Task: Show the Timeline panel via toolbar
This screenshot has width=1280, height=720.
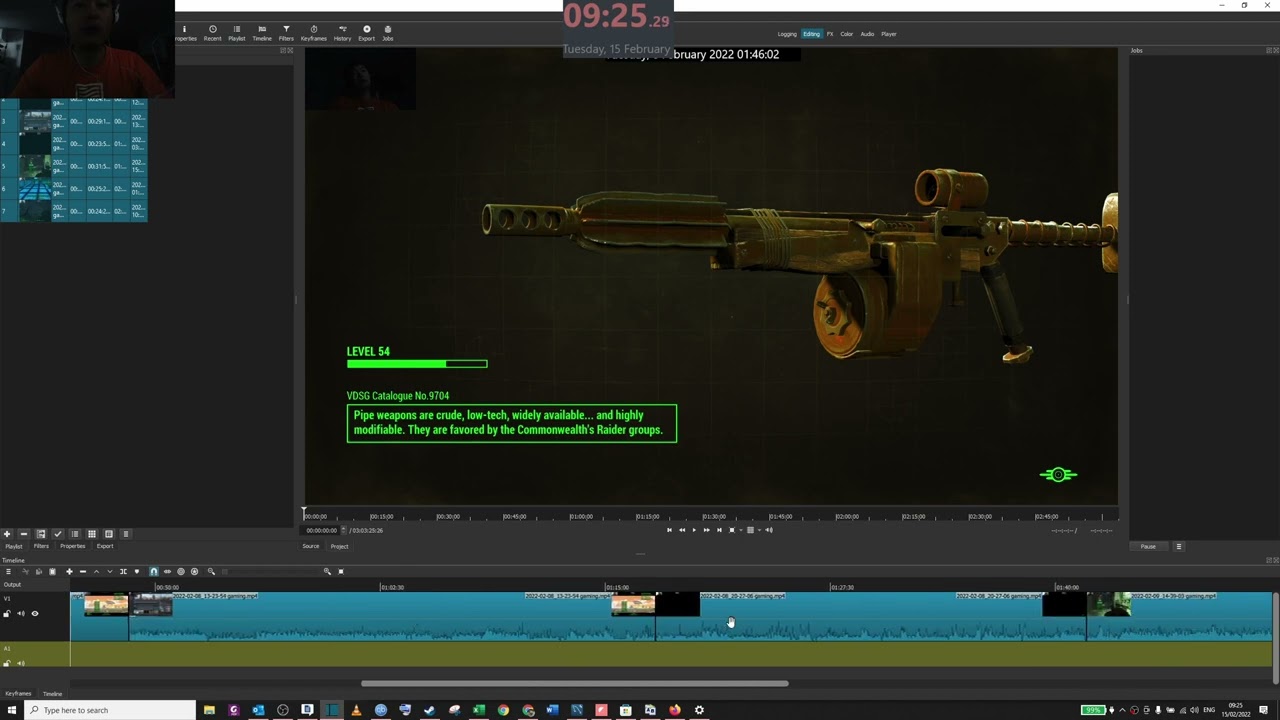Action: click(x=262, y=33)
